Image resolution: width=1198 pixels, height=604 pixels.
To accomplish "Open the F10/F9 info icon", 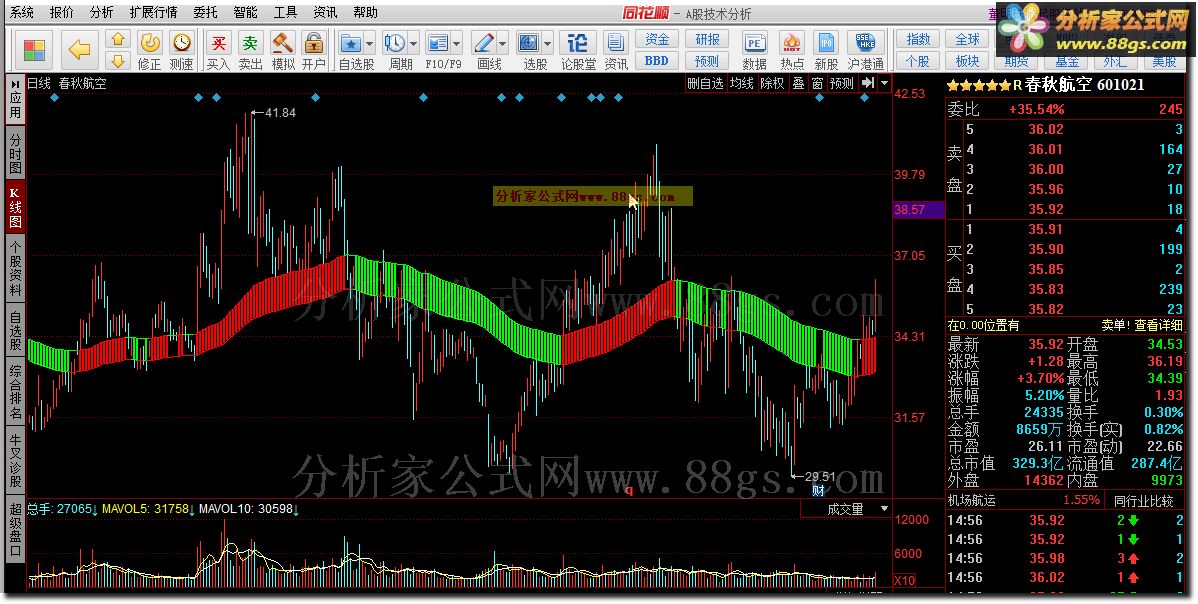I will point(438,44).
